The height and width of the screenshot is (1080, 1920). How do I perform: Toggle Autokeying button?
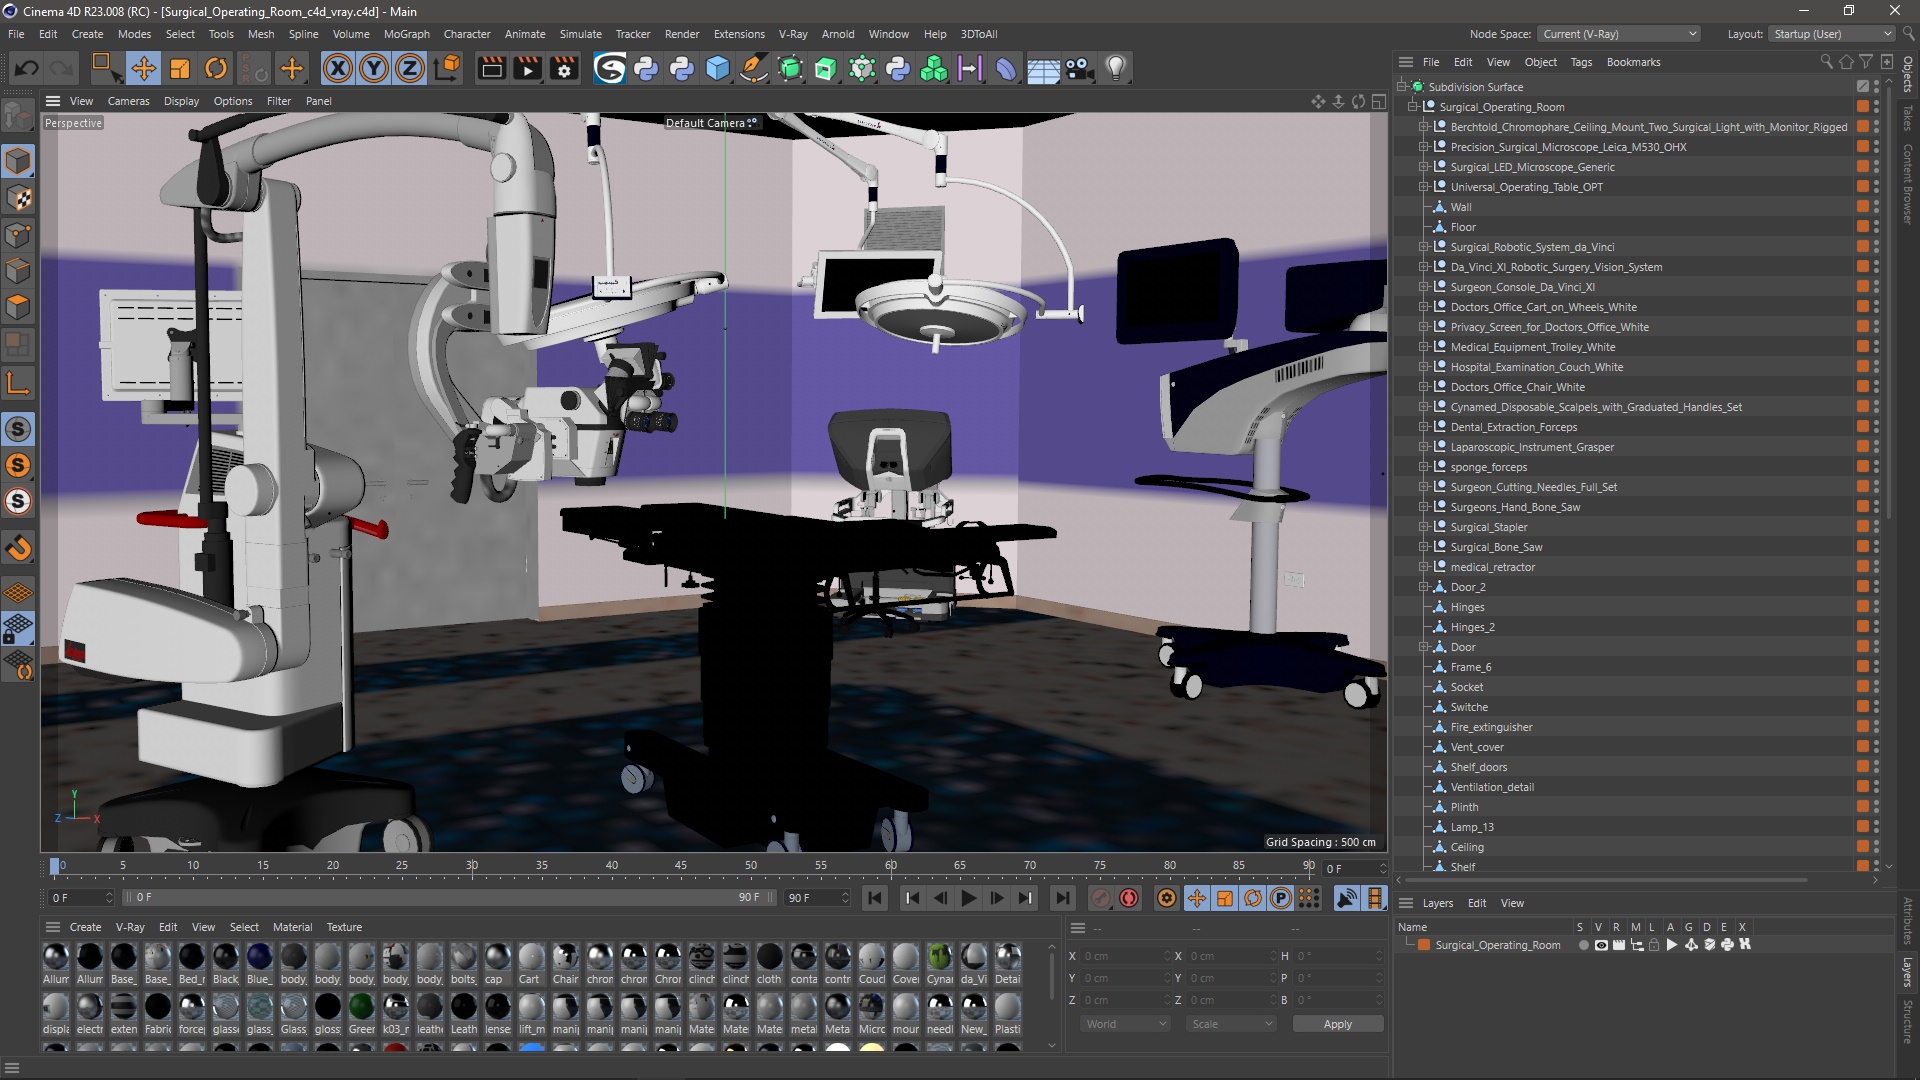point(1129,898)
